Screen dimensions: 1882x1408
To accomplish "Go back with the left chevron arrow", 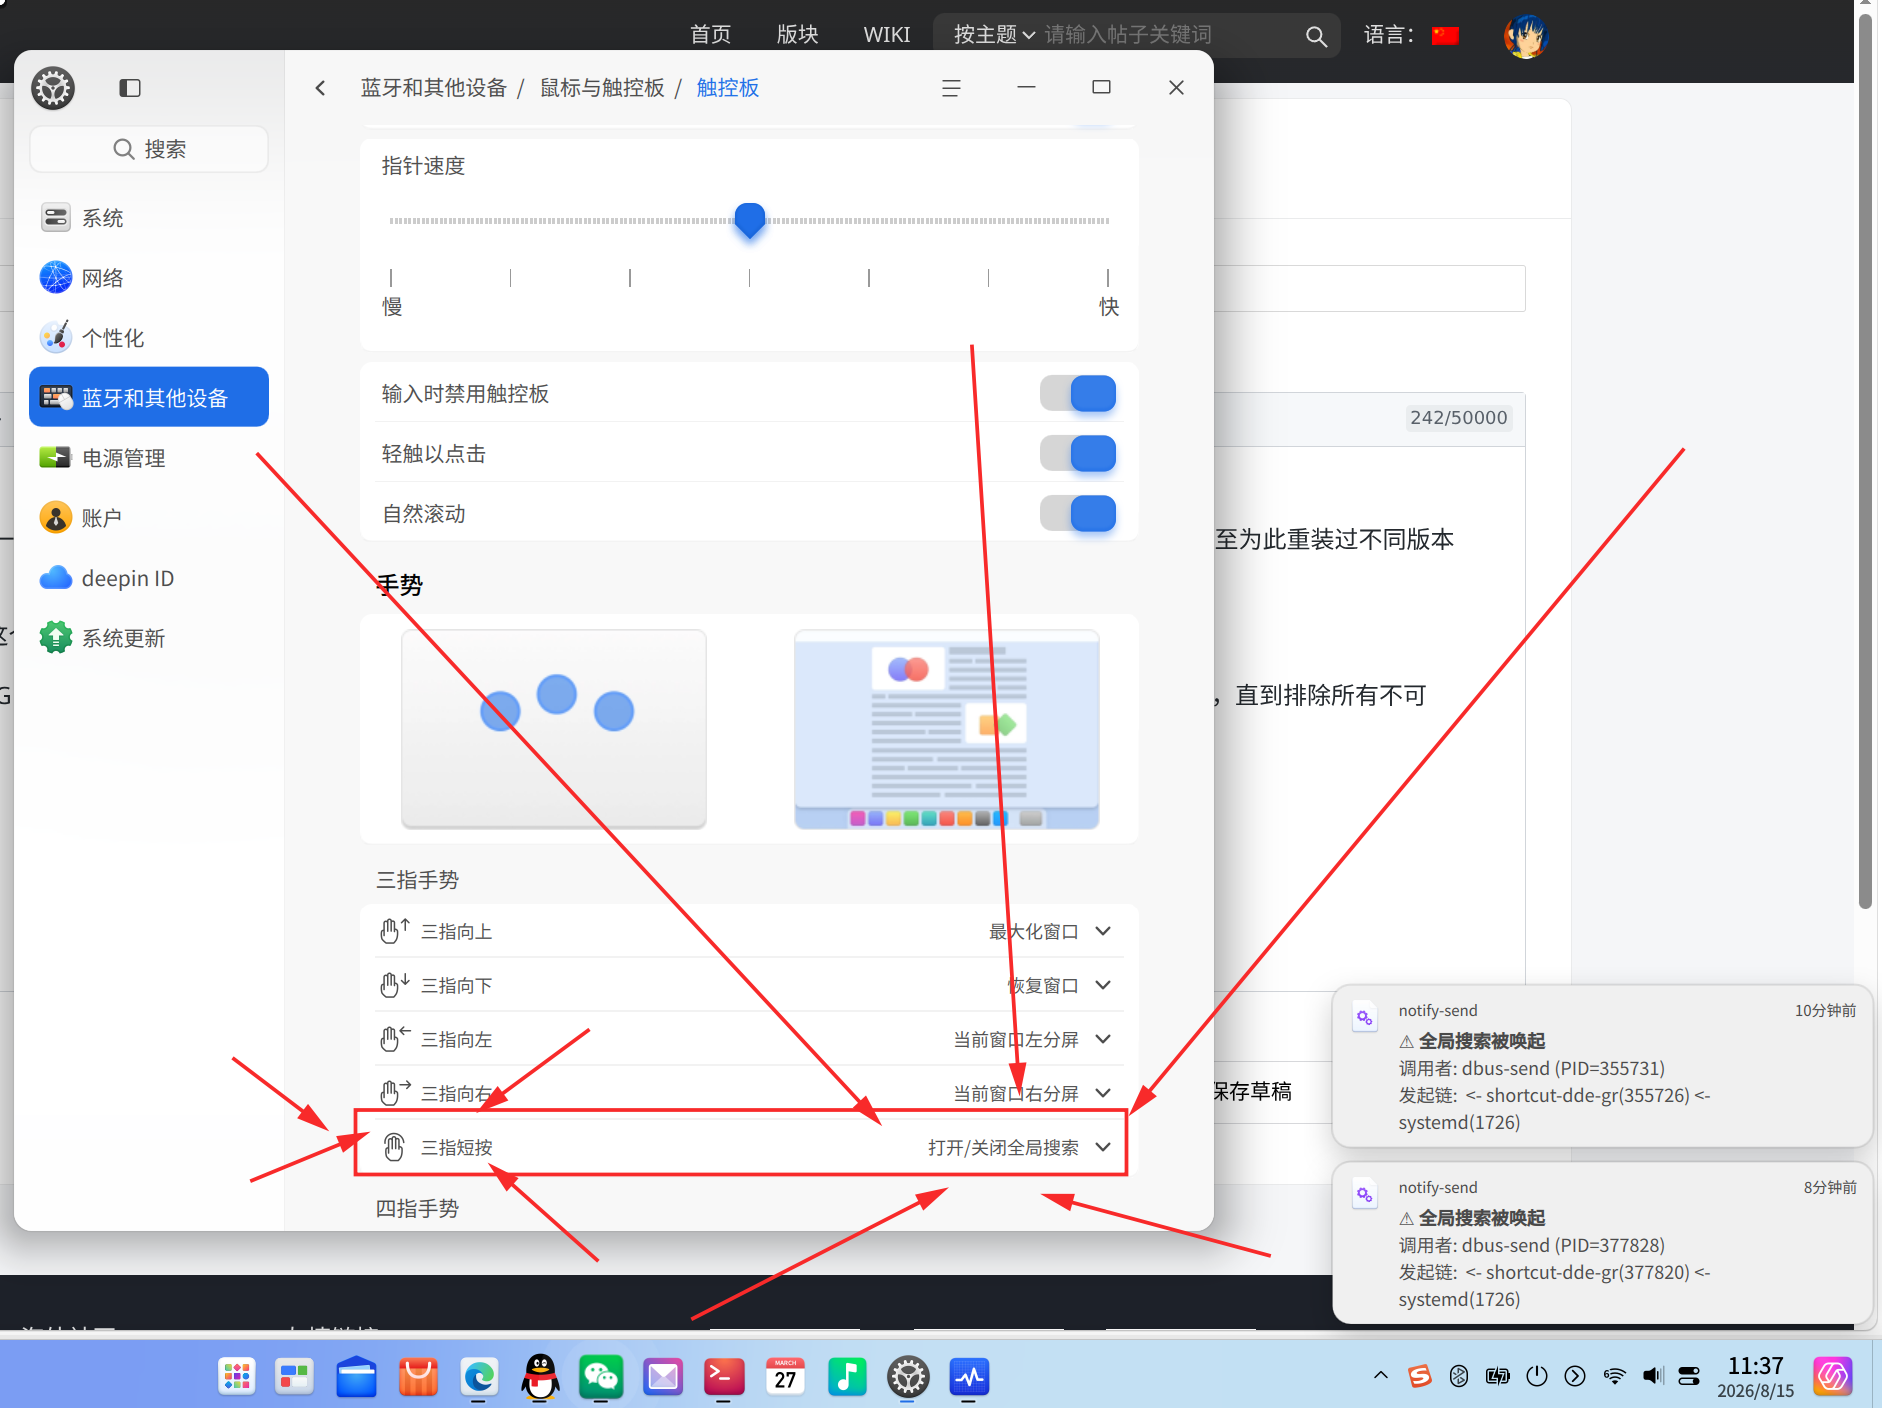I will click(x=320, y=88).
